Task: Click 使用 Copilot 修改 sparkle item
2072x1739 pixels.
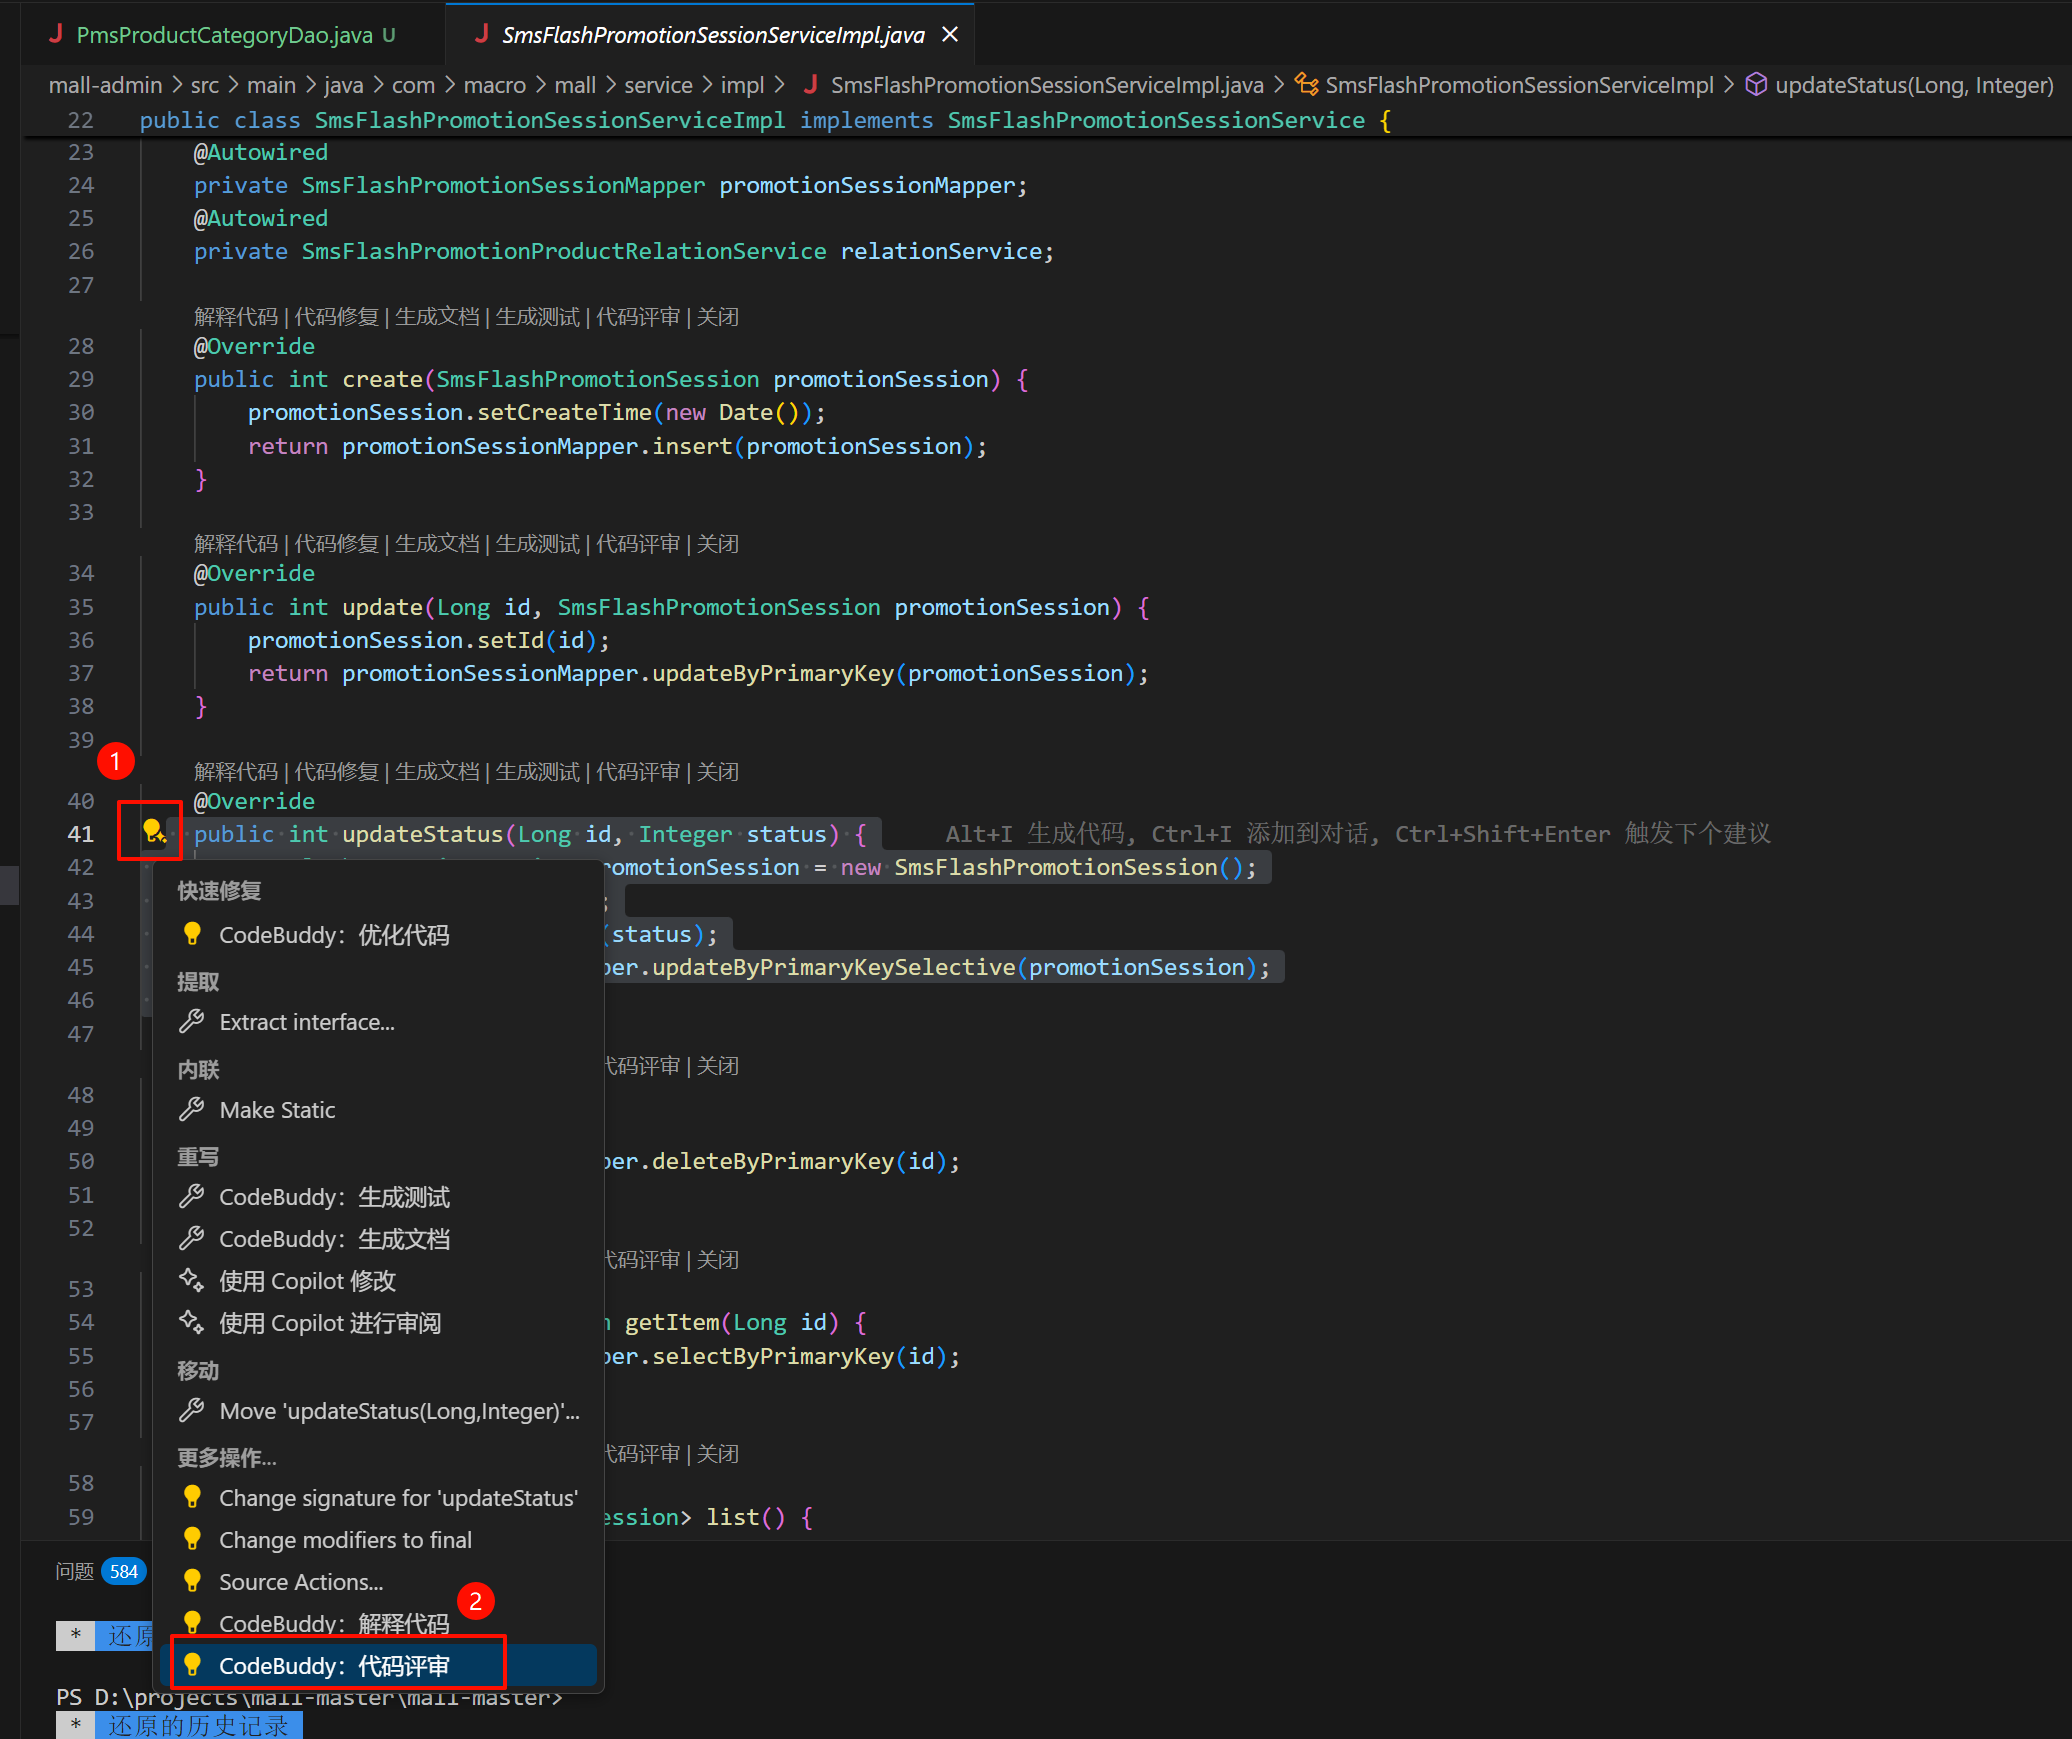Action: tap(307, 1281)
